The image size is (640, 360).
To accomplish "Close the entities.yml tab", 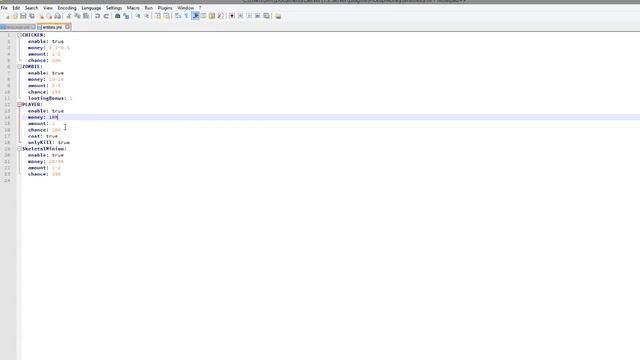I will (67, 27).
